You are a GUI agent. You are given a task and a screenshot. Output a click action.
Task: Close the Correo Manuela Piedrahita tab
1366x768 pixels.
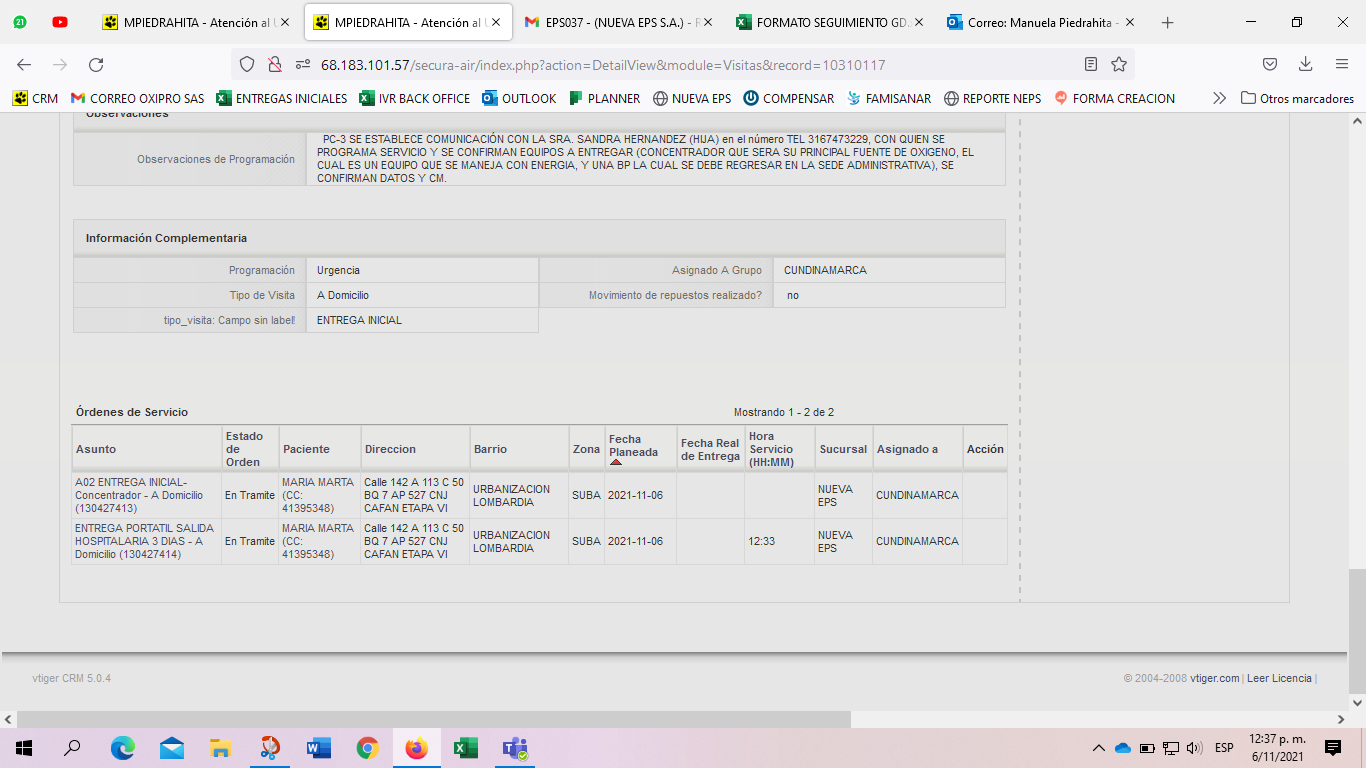(x=1130, y=22)
